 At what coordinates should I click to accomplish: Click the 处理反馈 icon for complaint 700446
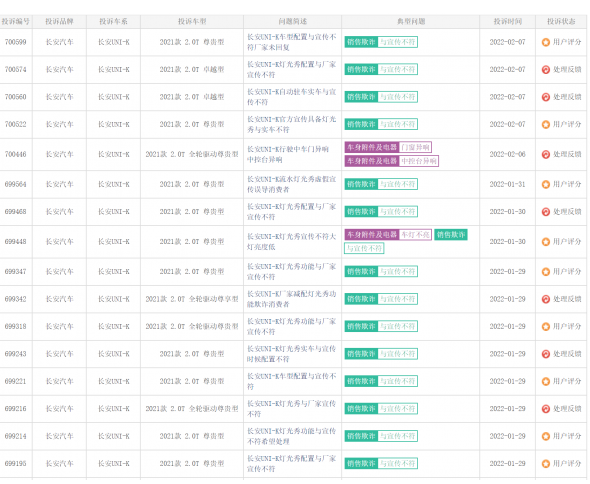[x=546, y=154]
